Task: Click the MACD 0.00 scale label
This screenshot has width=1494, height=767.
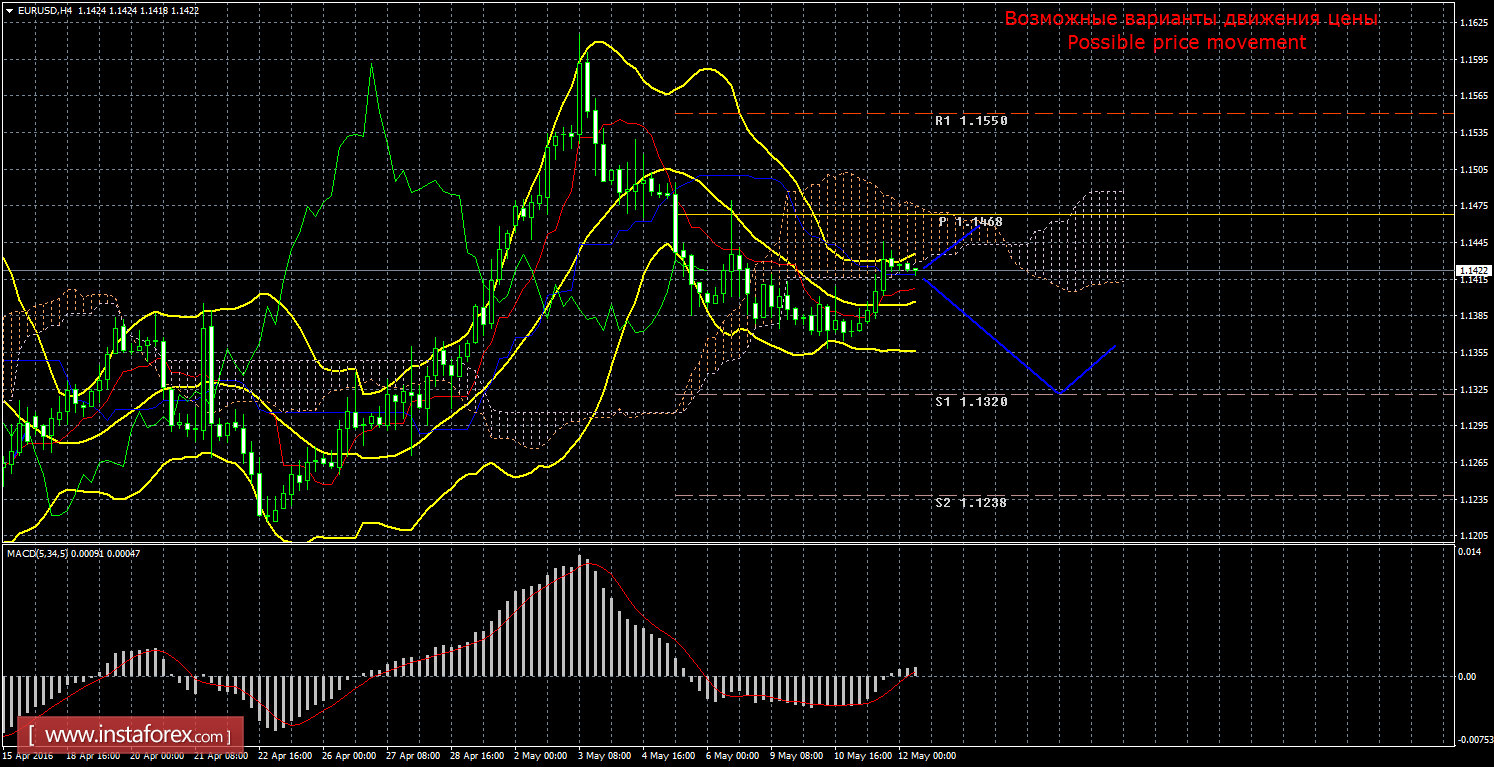Action: pyautogui.click(x=1467, y=677)
